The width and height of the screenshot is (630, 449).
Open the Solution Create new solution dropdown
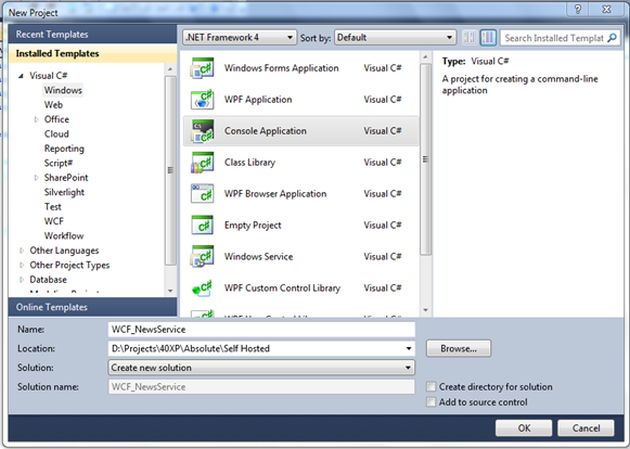(x=262, y=367)
